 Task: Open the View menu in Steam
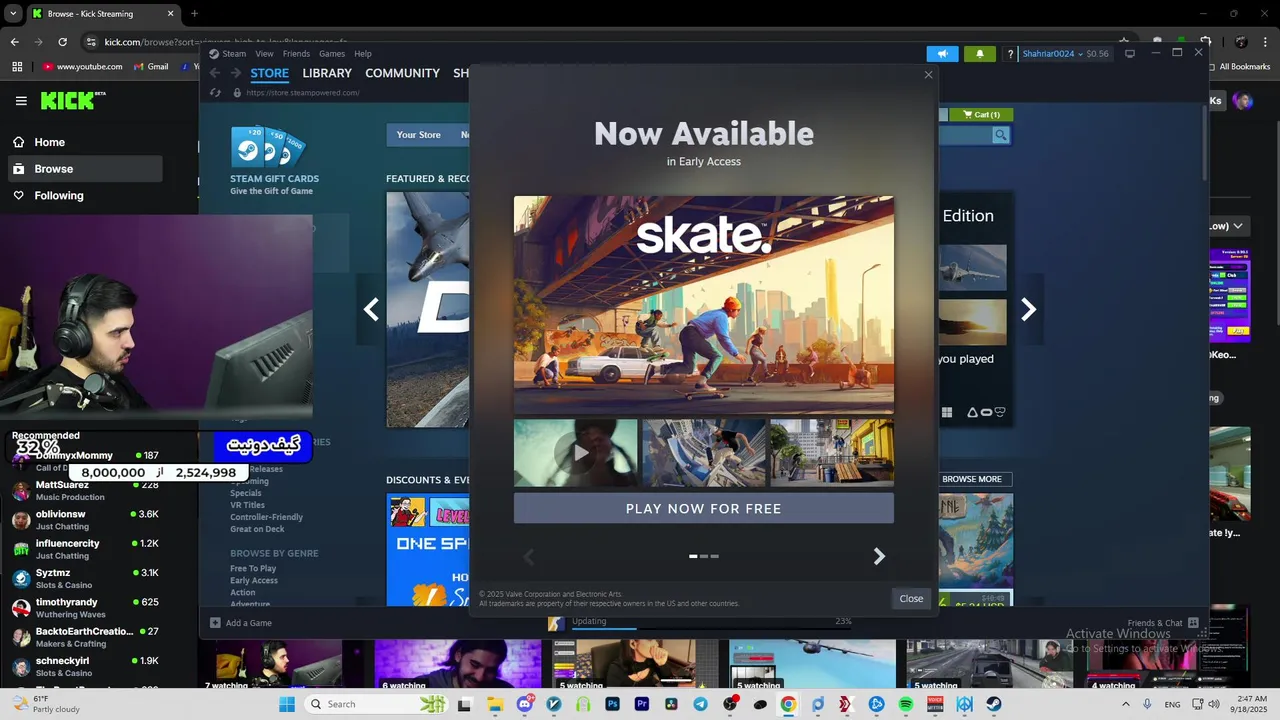(x=264, y=54)
